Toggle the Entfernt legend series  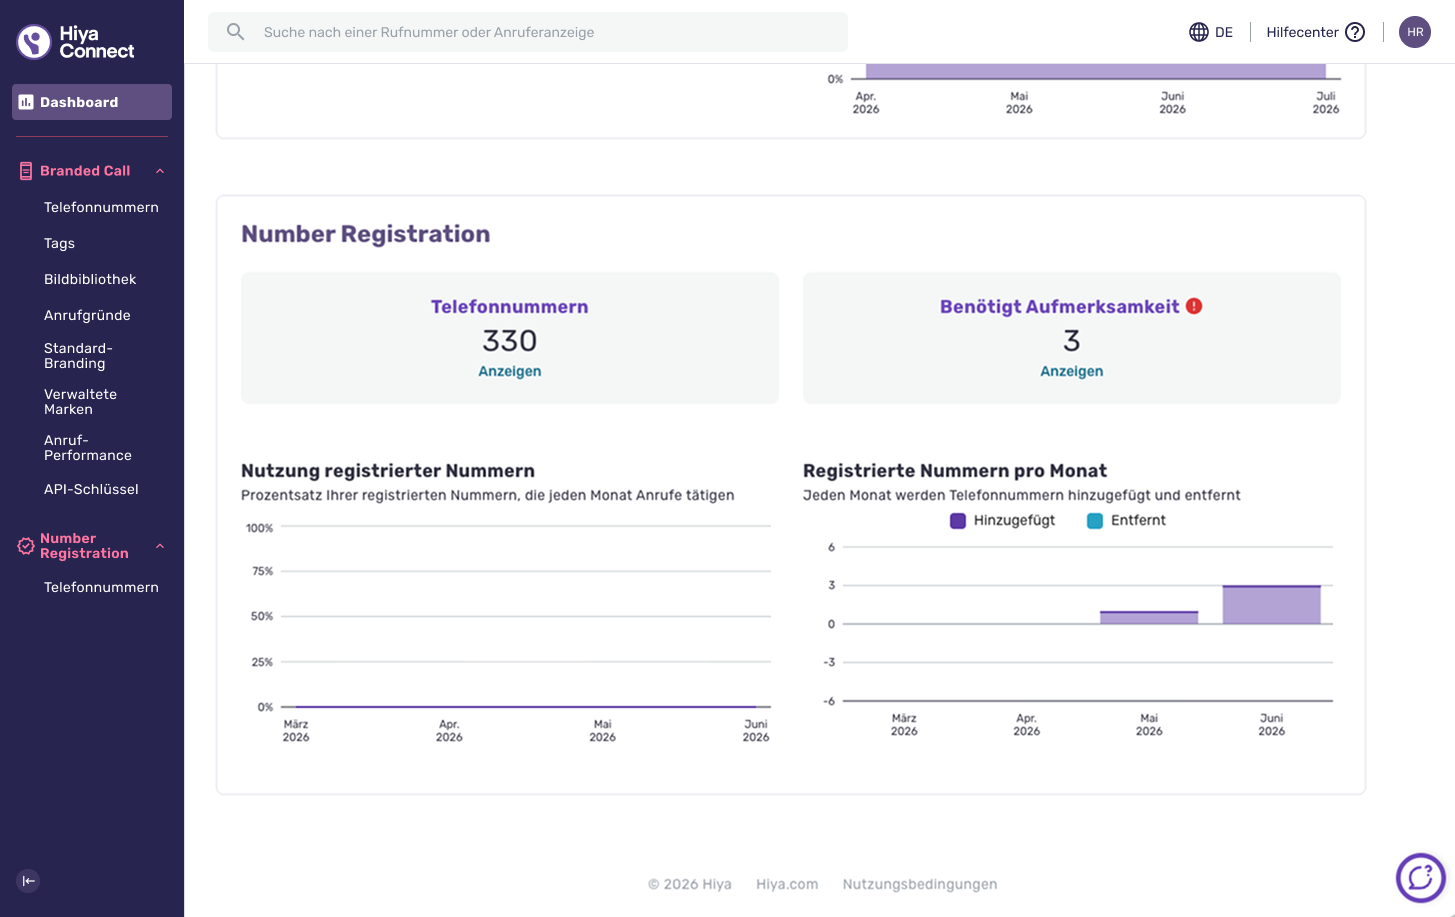click(1127, 520)
